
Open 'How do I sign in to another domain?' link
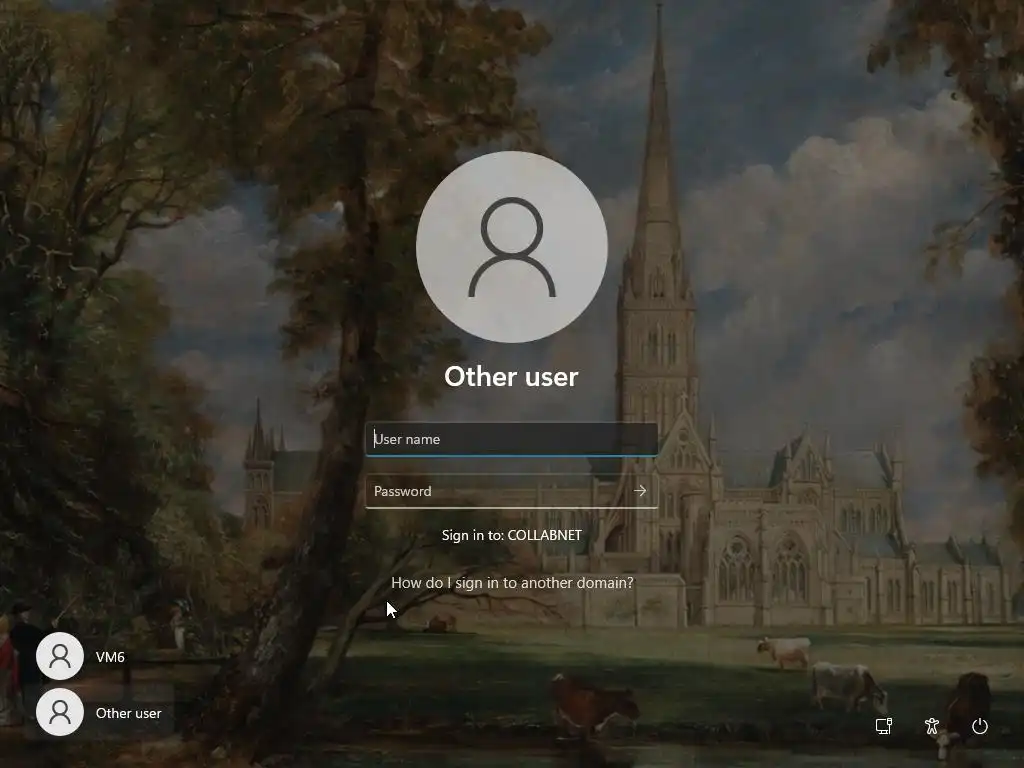click(x=512, y=583)
